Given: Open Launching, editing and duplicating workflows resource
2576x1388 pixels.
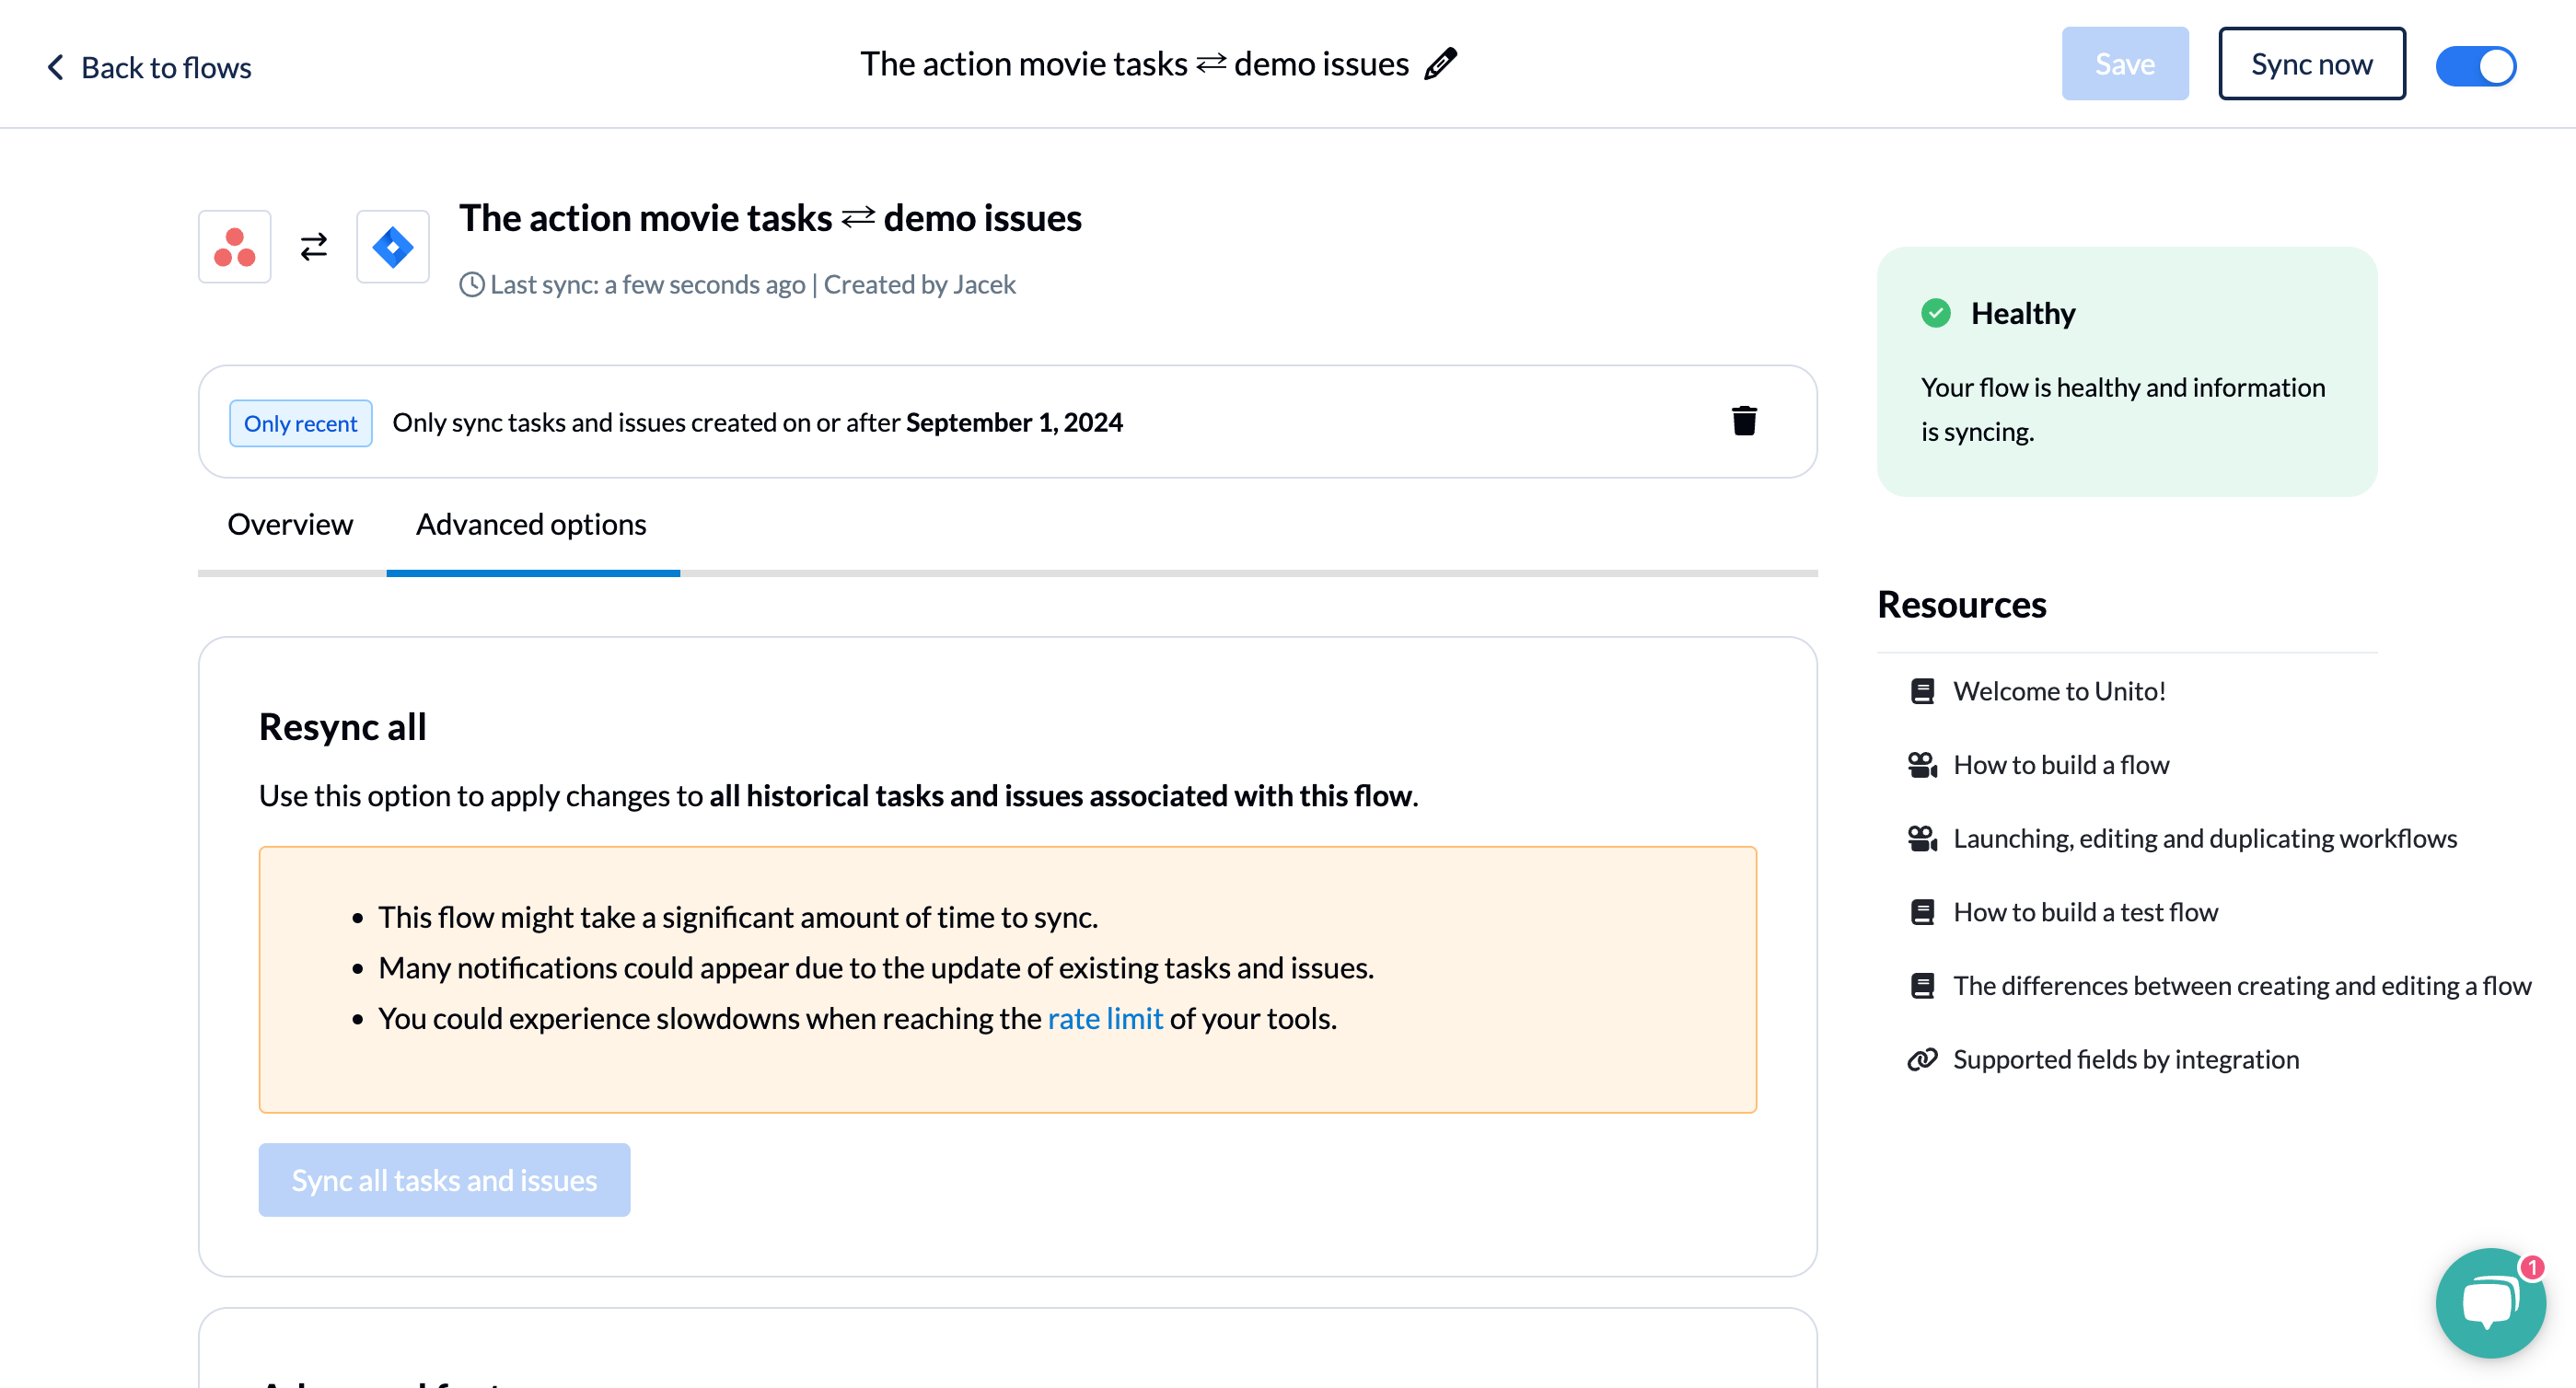Looking at the screenshot, I should tap(2205, 838).
